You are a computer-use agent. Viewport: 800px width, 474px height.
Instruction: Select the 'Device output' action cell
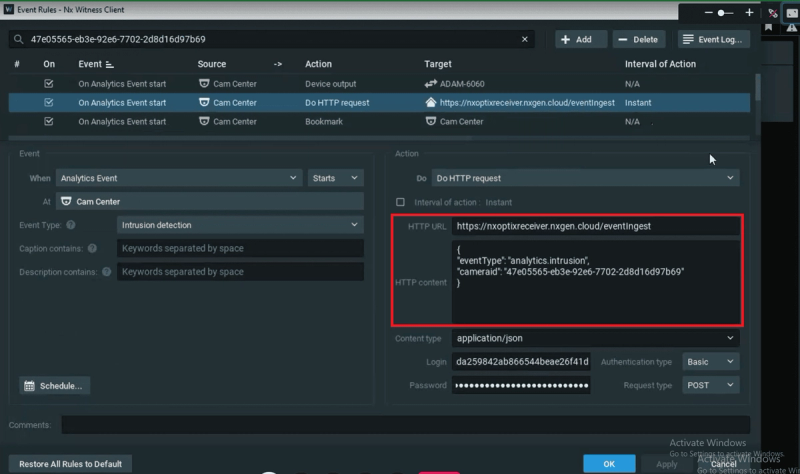pos(331,84)
